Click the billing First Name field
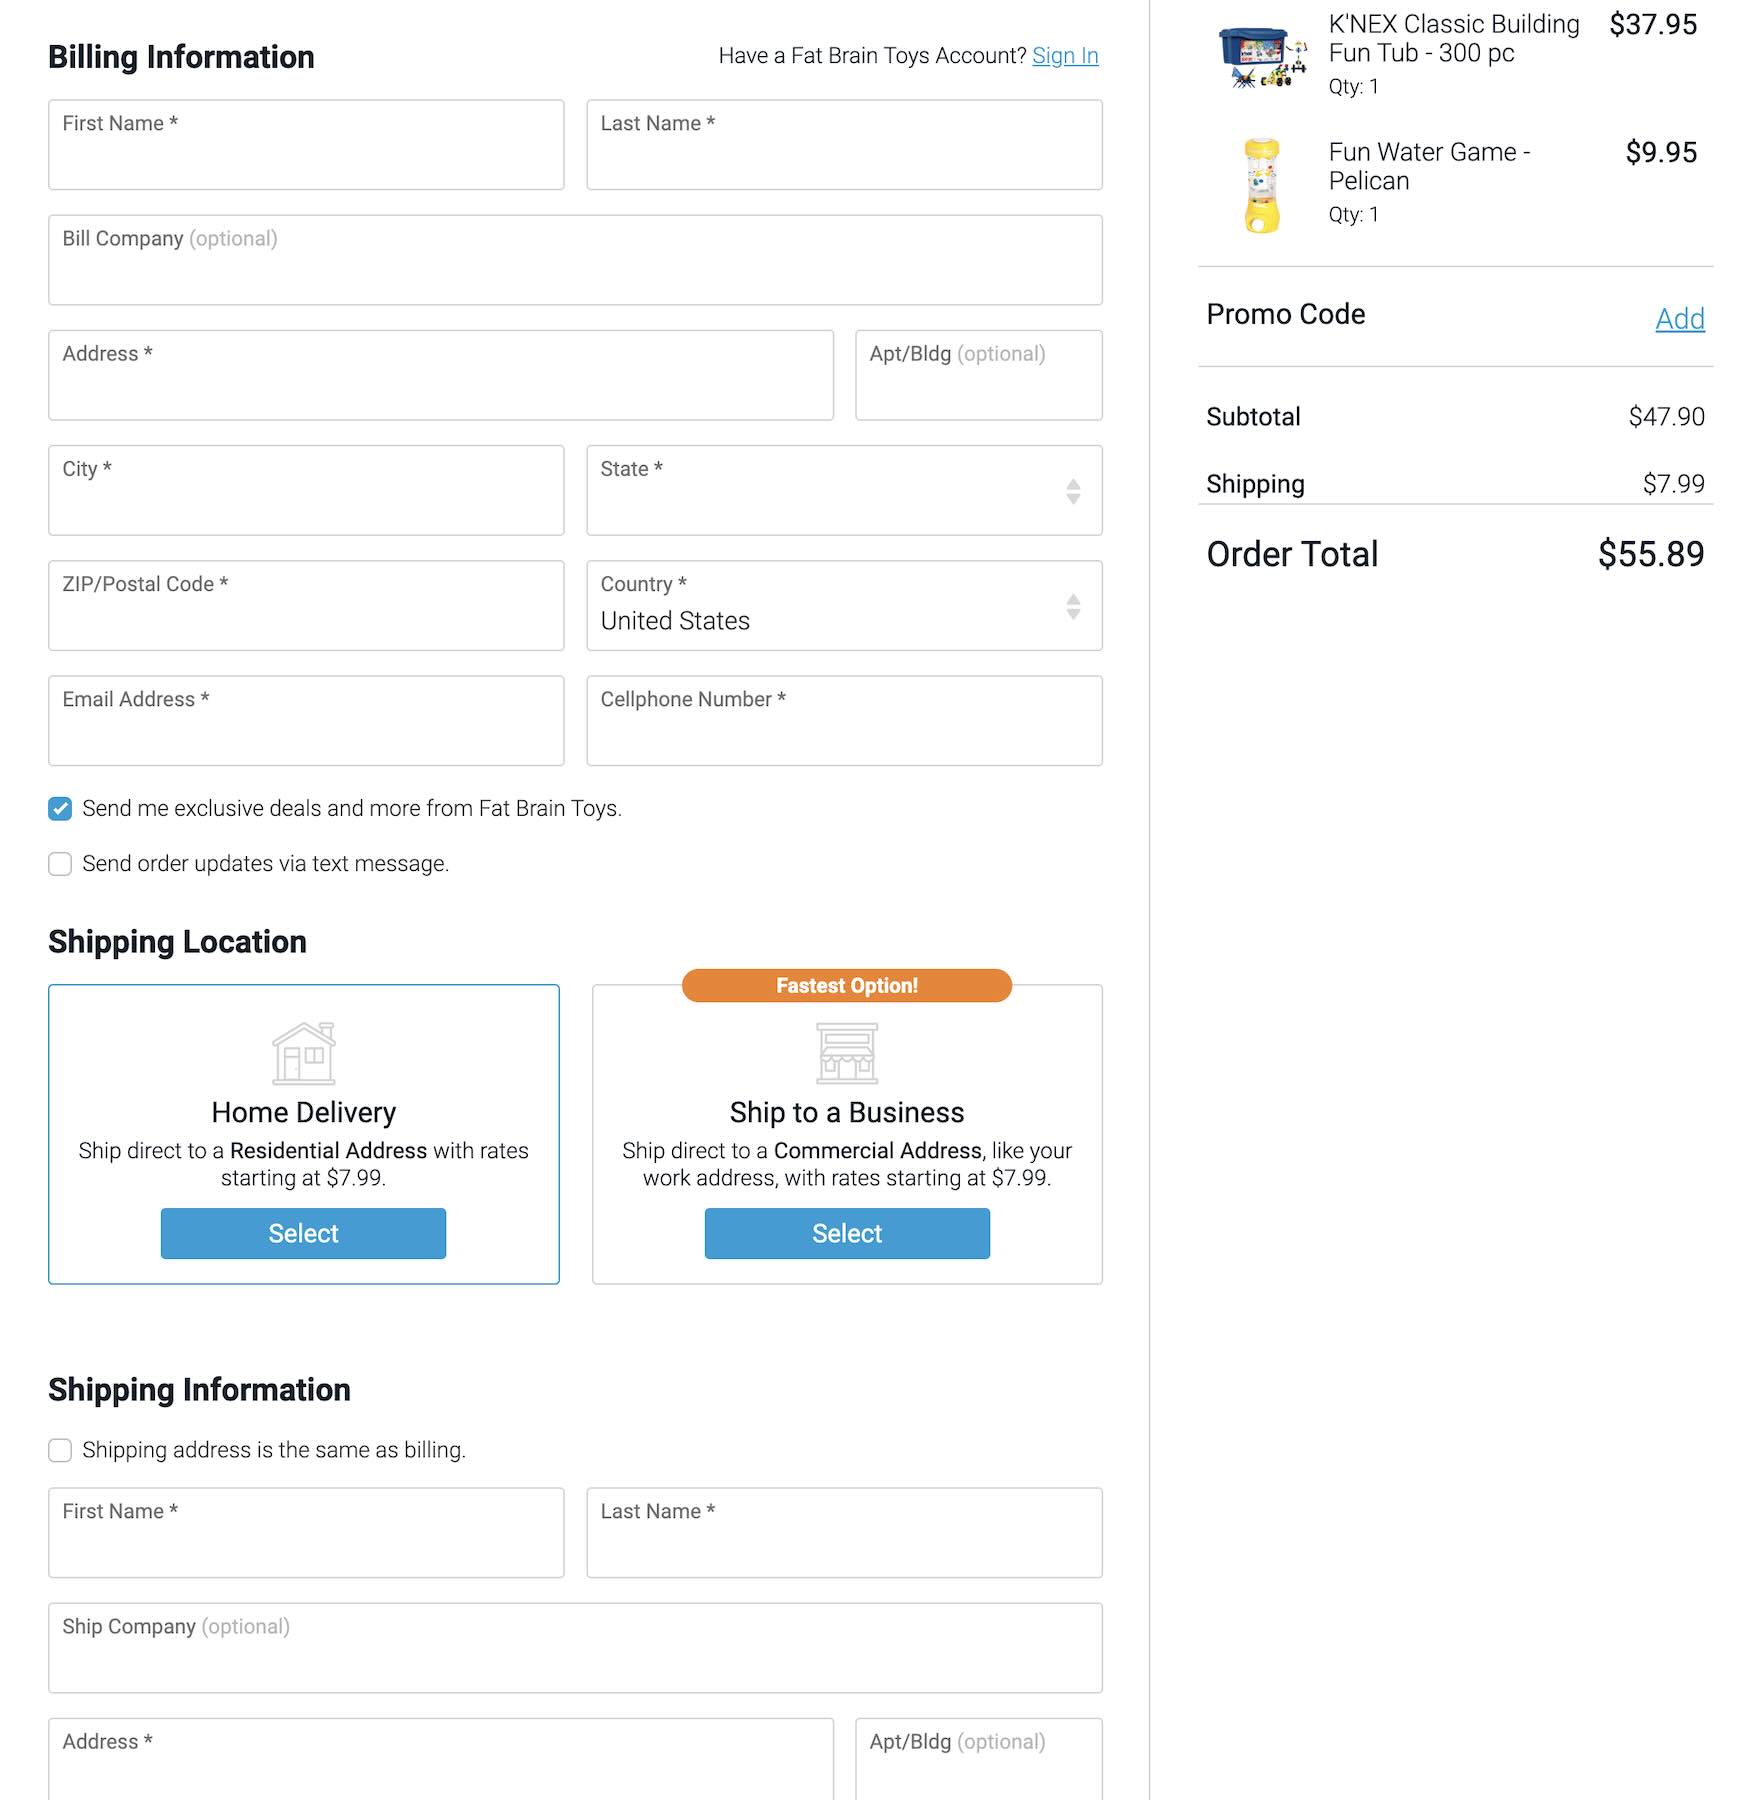 coord(306,145)
